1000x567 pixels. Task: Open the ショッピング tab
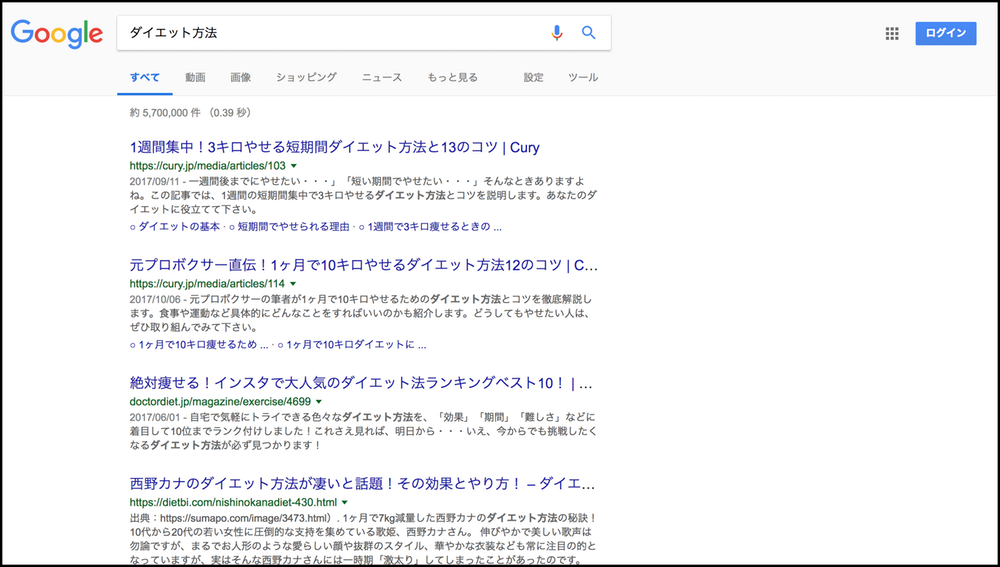(306, 77)
